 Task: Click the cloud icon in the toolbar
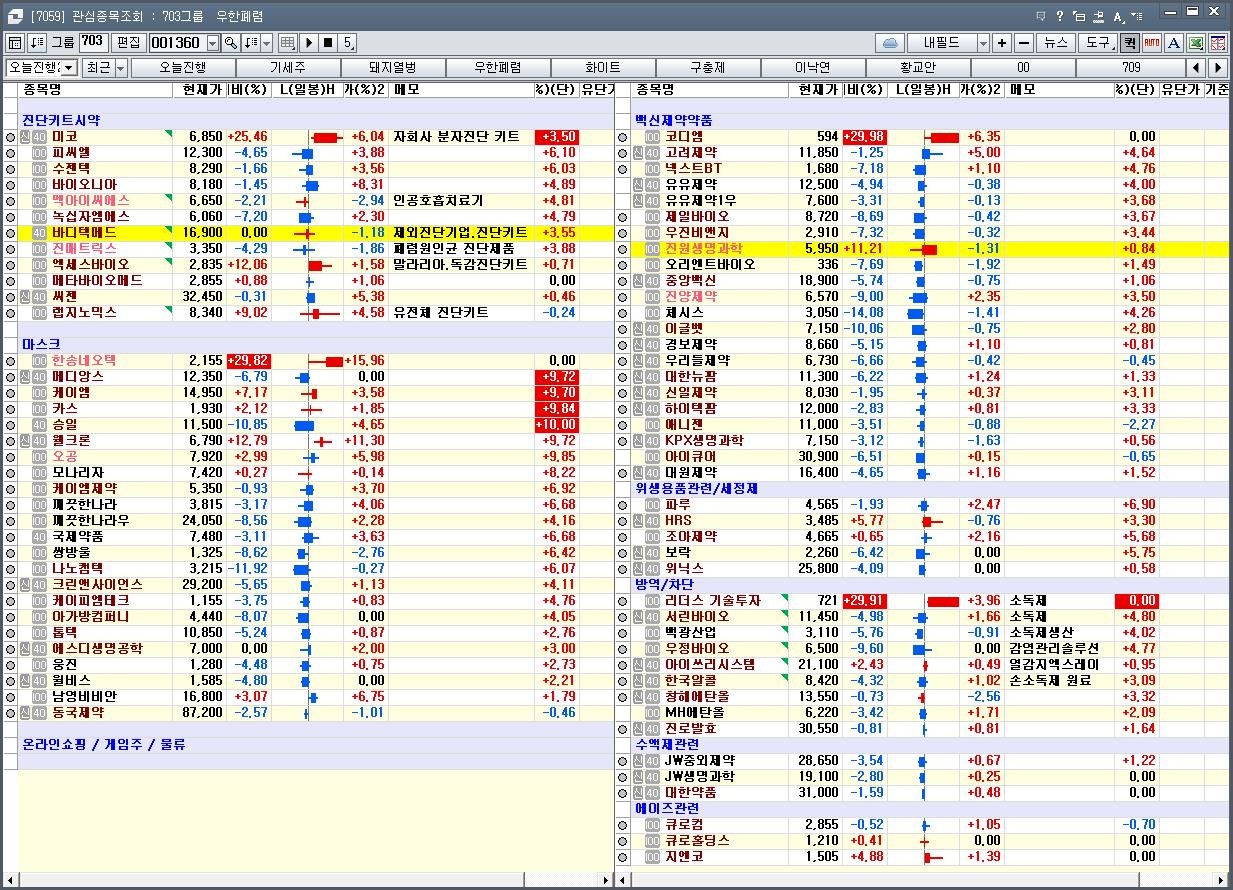click(x=889, y=43)
